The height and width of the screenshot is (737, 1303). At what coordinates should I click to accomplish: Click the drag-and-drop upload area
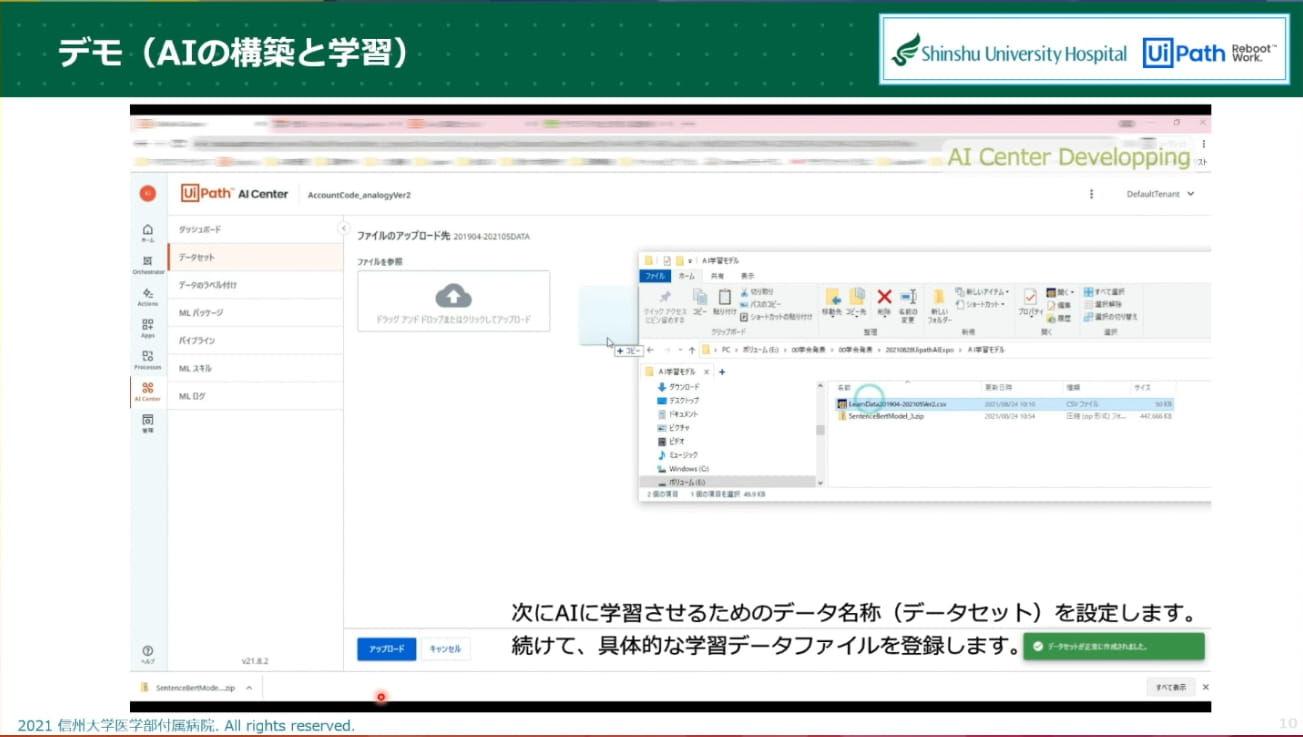[454, 302]
